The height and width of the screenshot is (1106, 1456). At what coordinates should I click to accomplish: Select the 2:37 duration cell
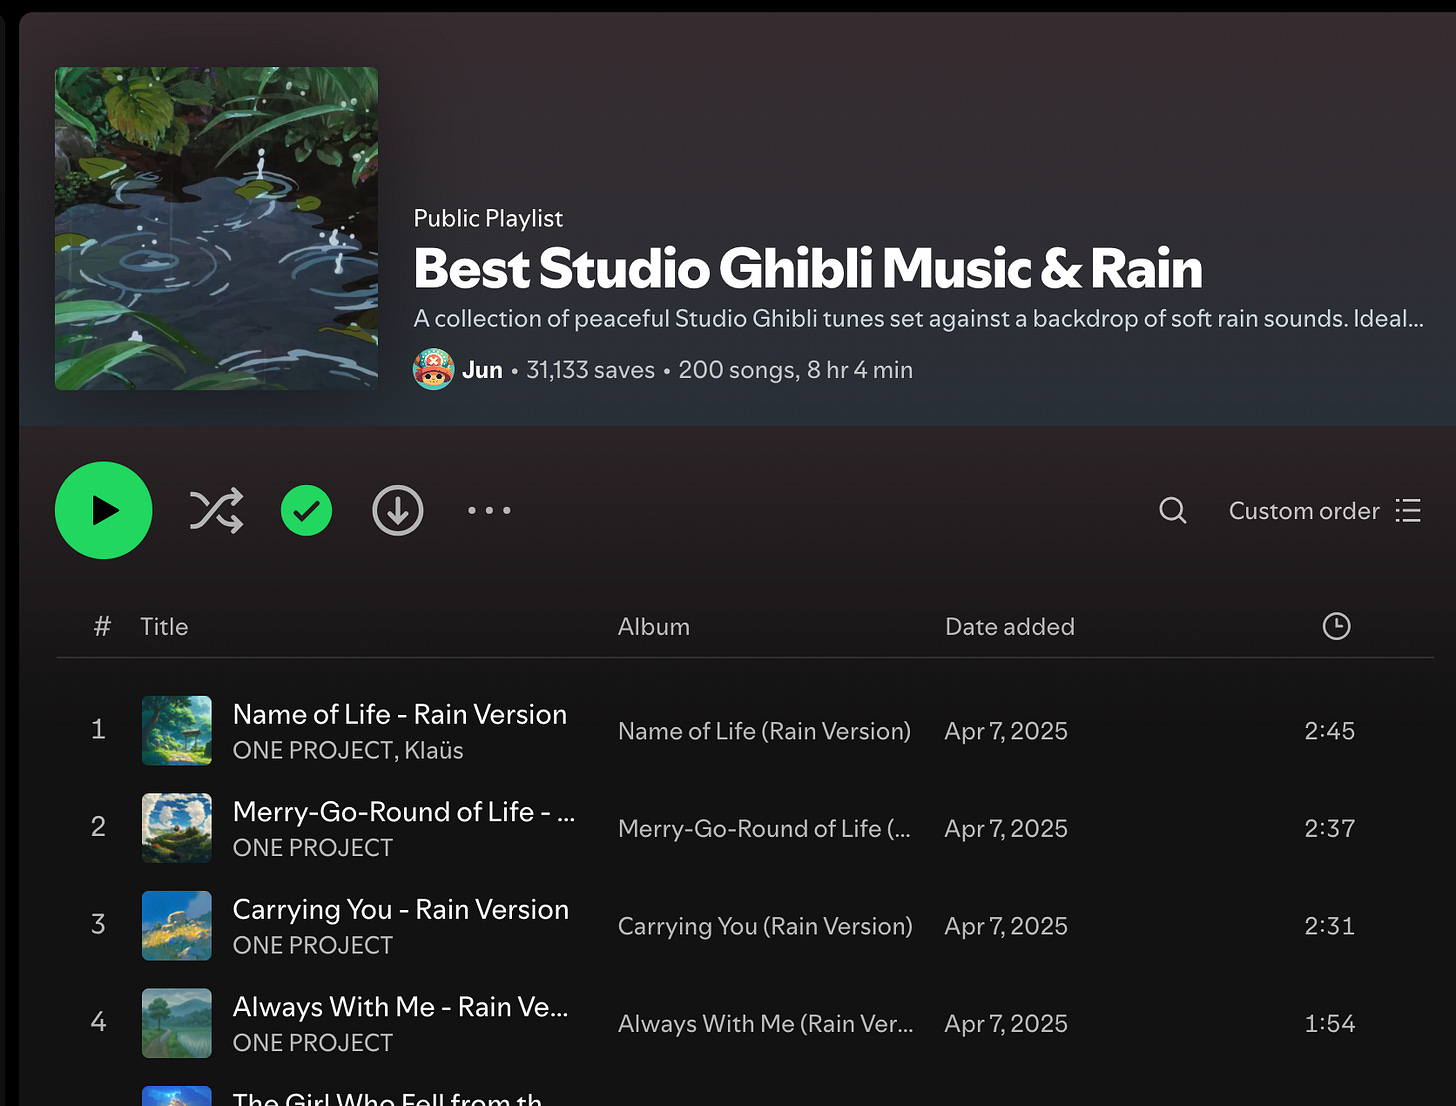pos(1330,829)
